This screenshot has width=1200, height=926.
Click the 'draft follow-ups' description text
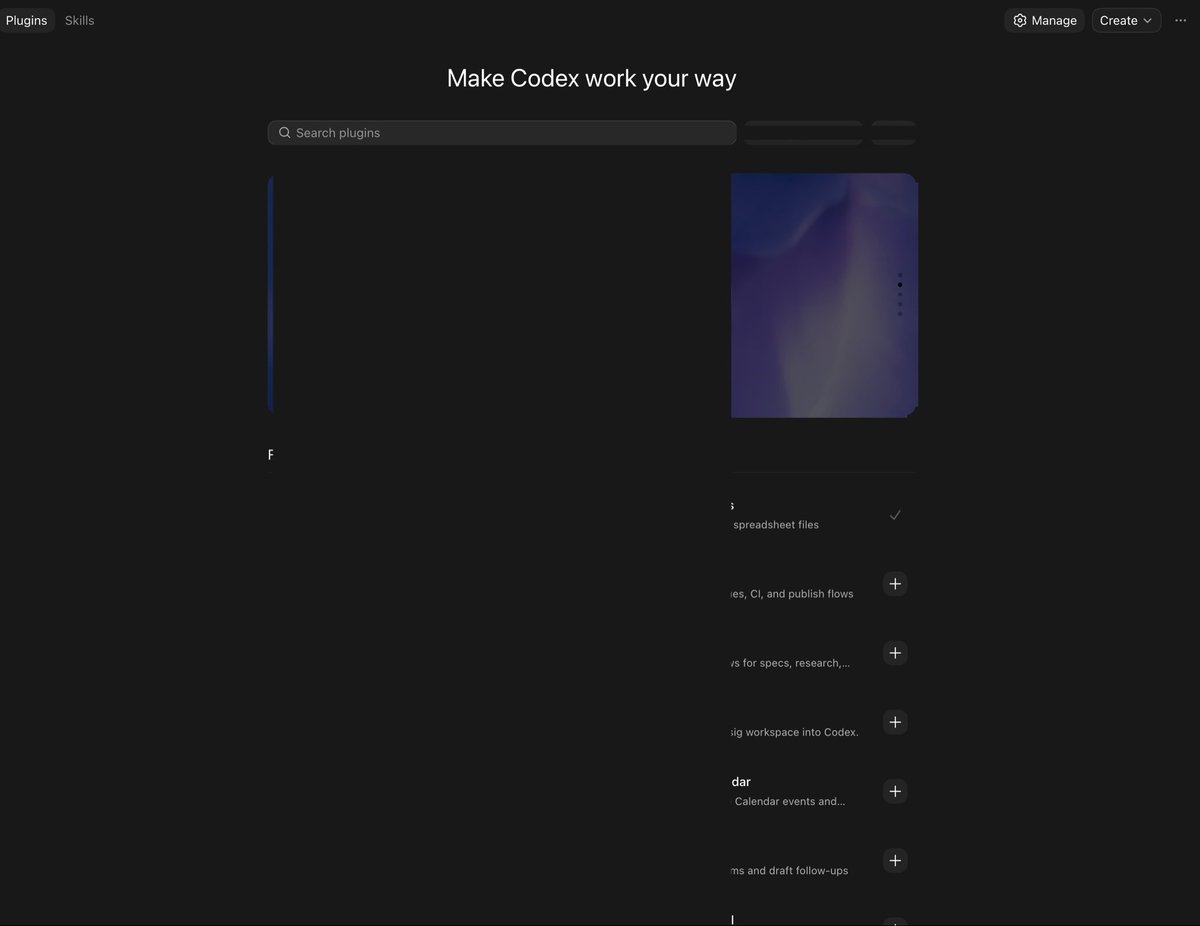tap(809, 871)
